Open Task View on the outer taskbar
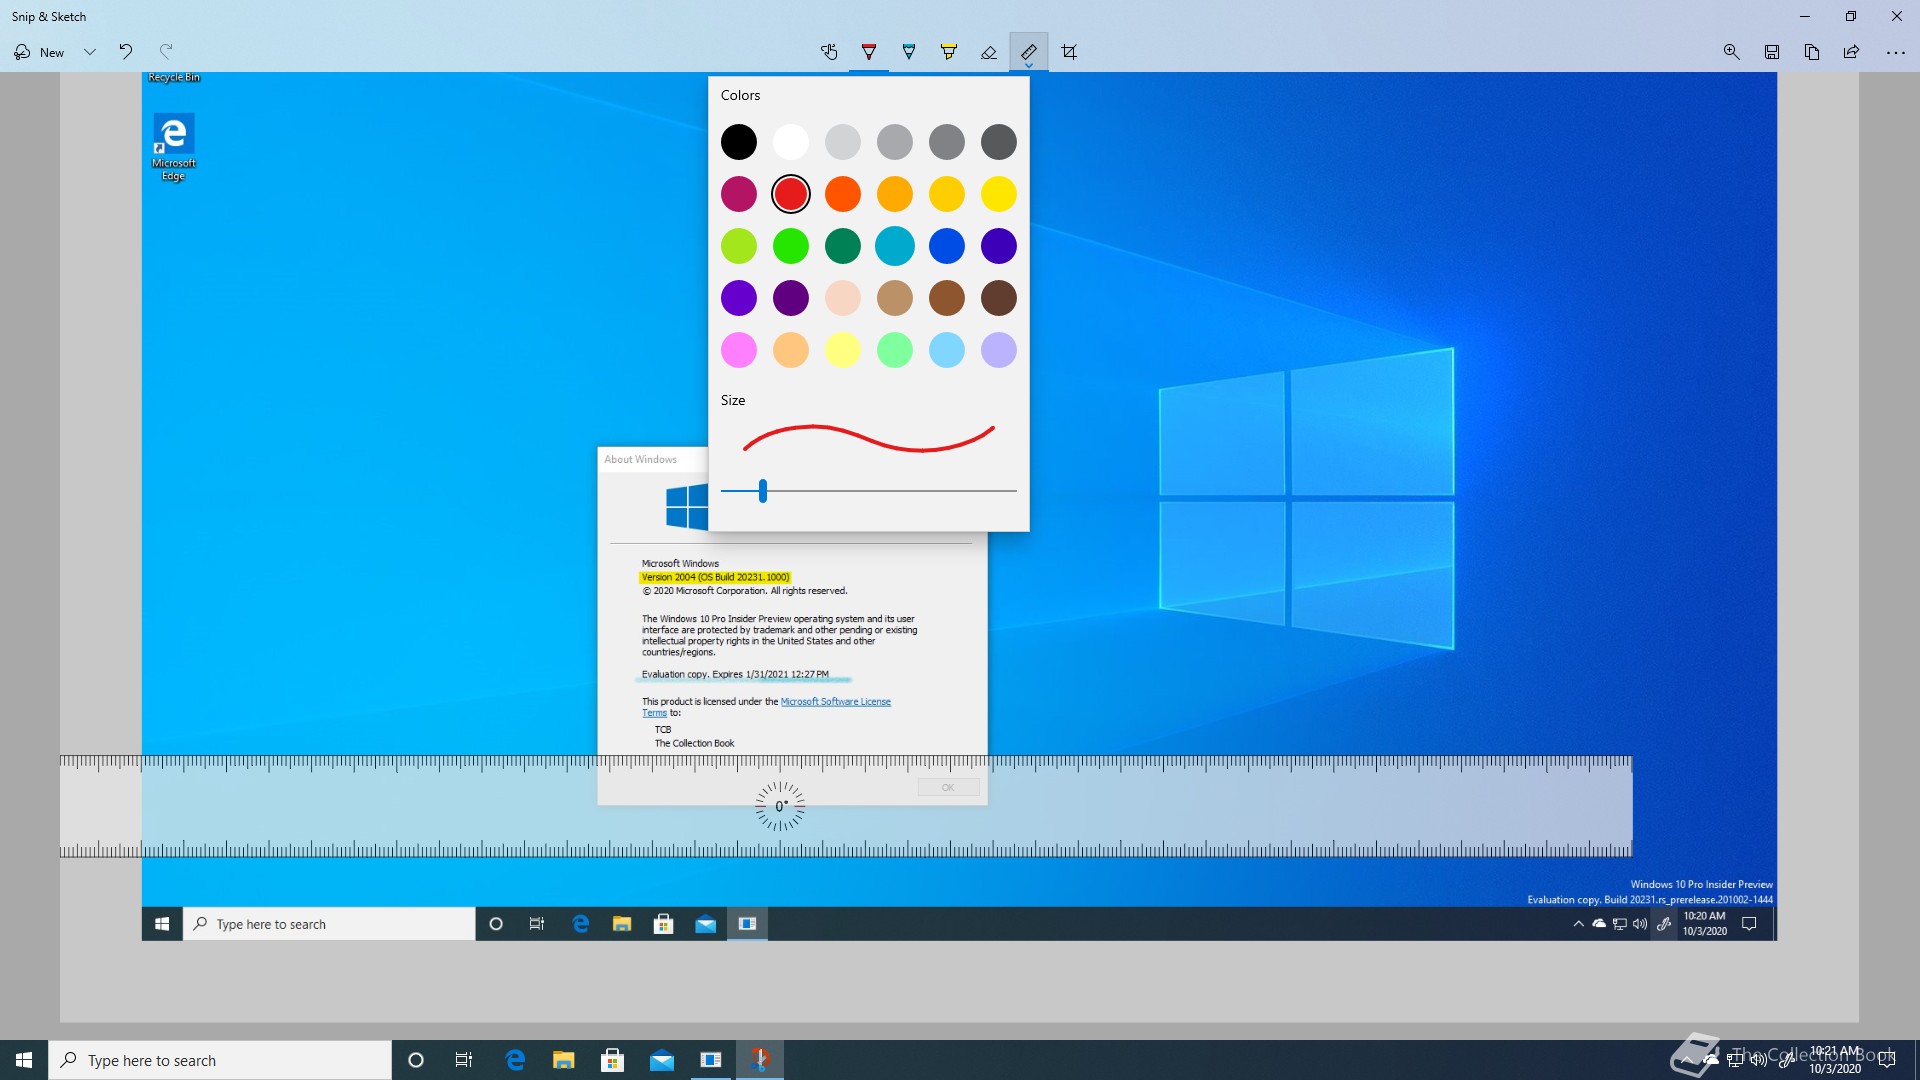 [464, 1060]
